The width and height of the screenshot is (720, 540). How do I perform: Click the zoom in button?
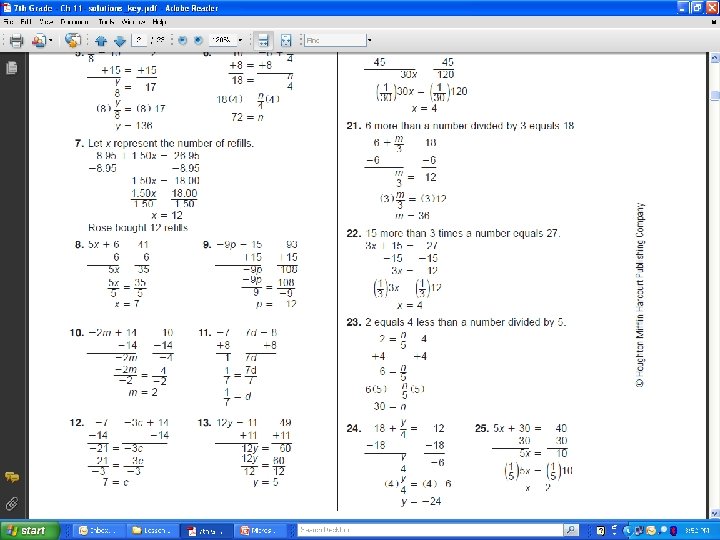click(x=198, y=40)
